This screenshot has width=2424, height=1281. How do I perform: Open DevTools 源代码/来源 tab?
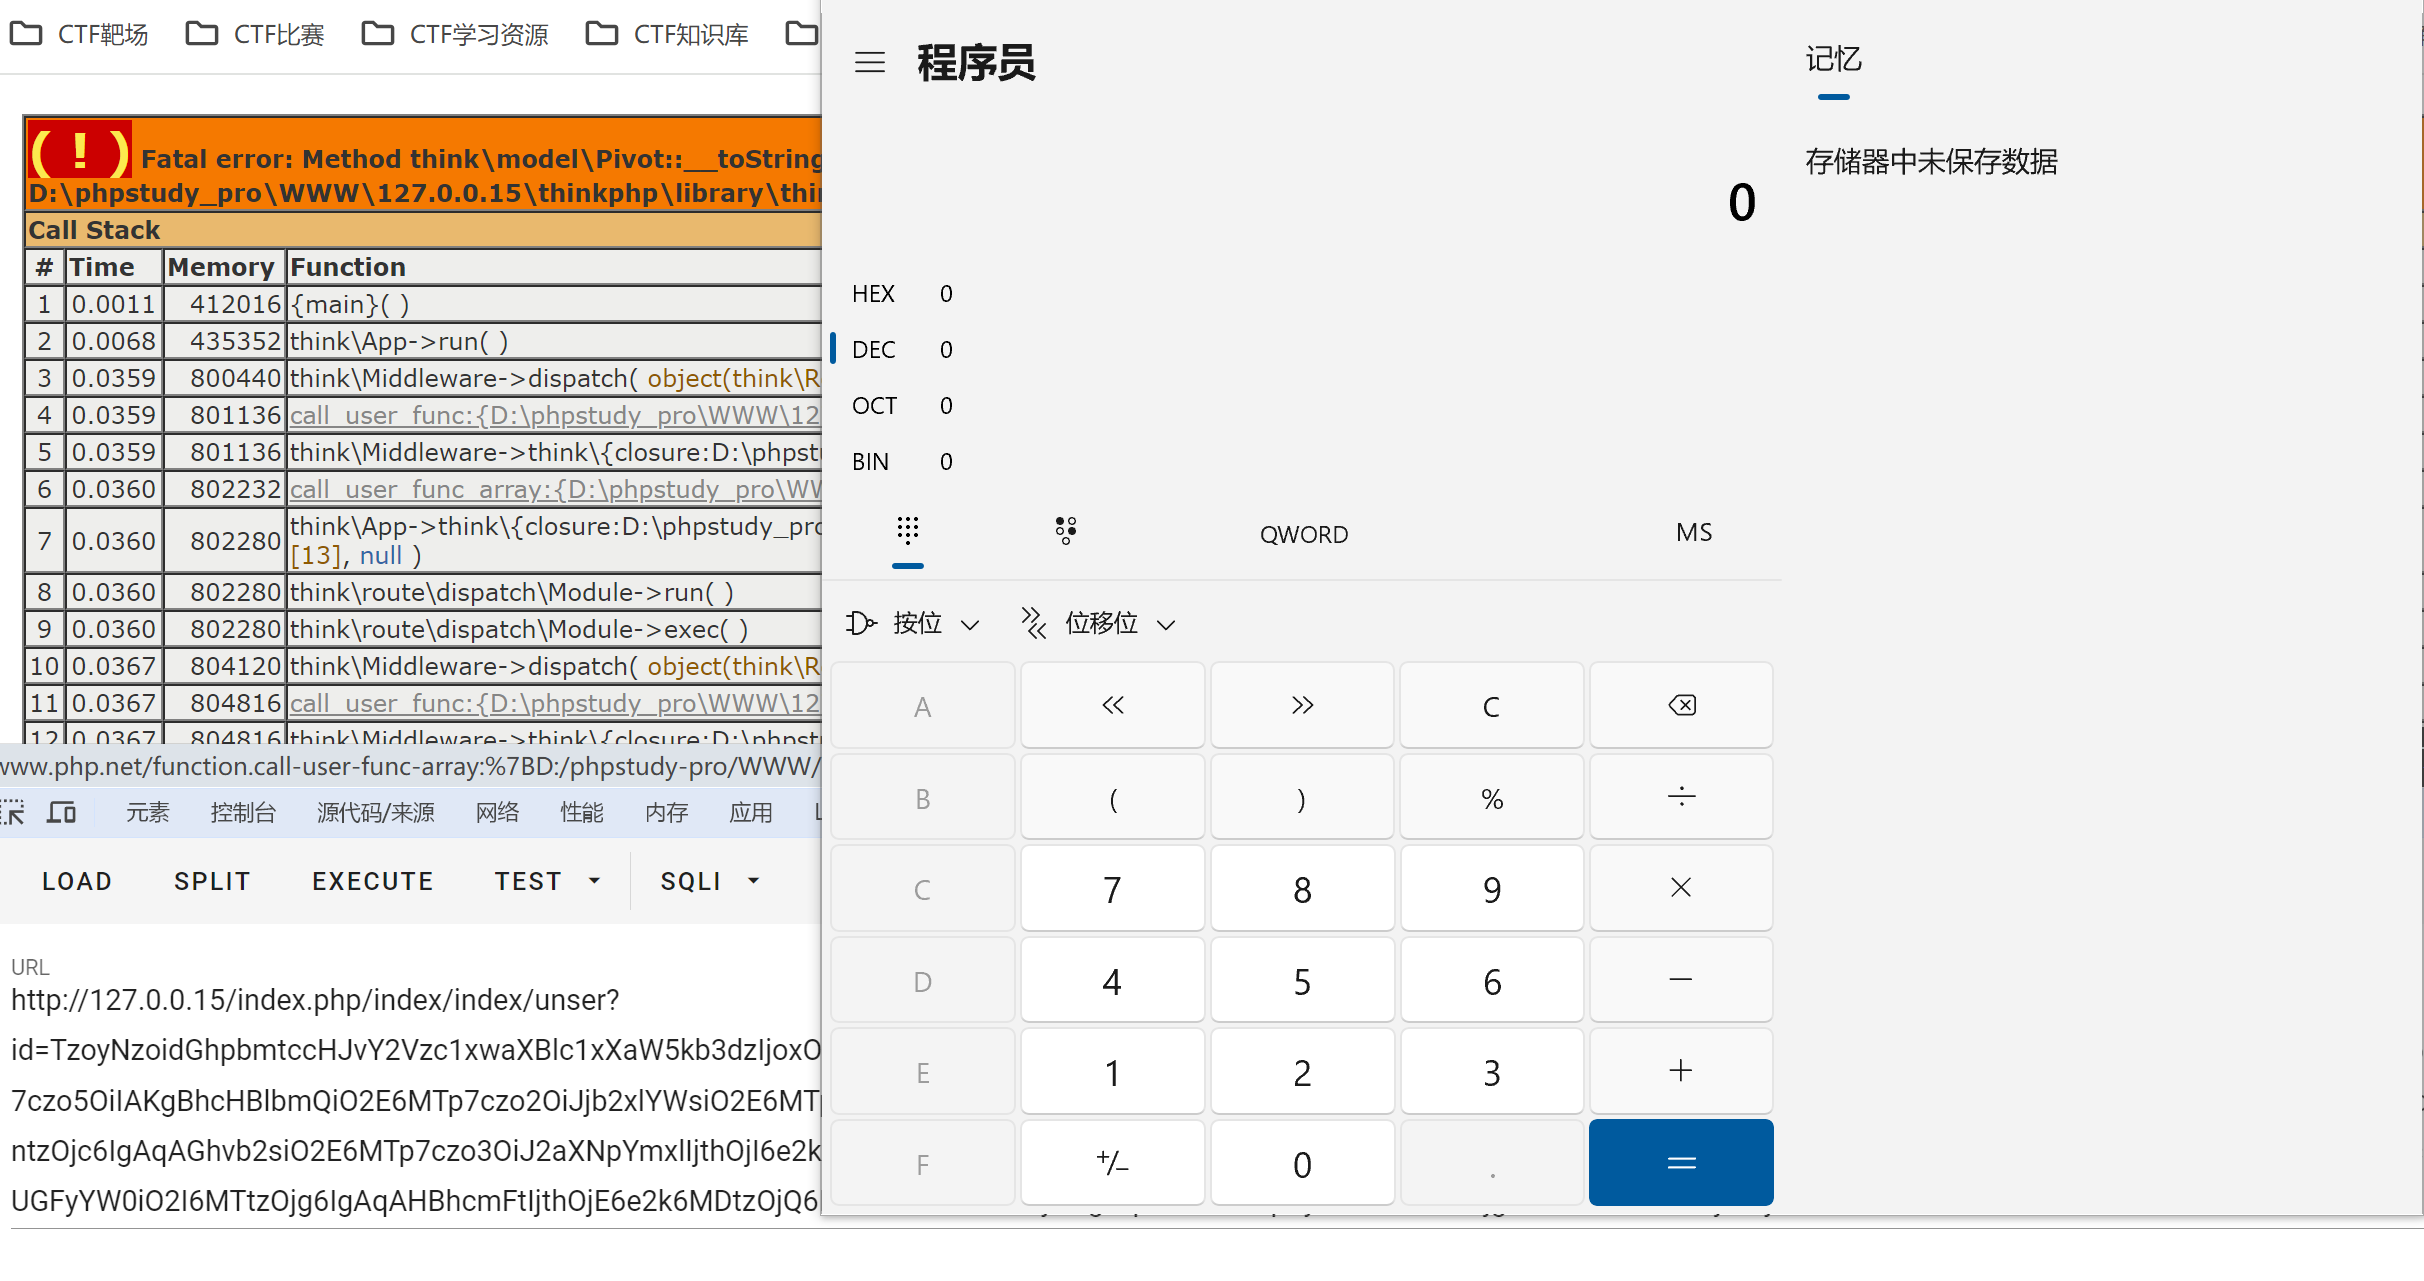375,812
